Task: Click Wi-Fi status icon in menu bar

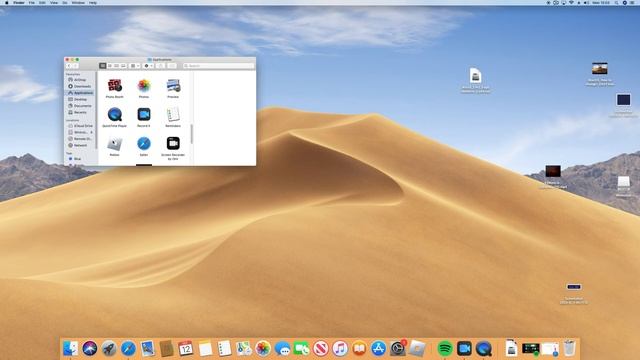Action: (571, 2)
